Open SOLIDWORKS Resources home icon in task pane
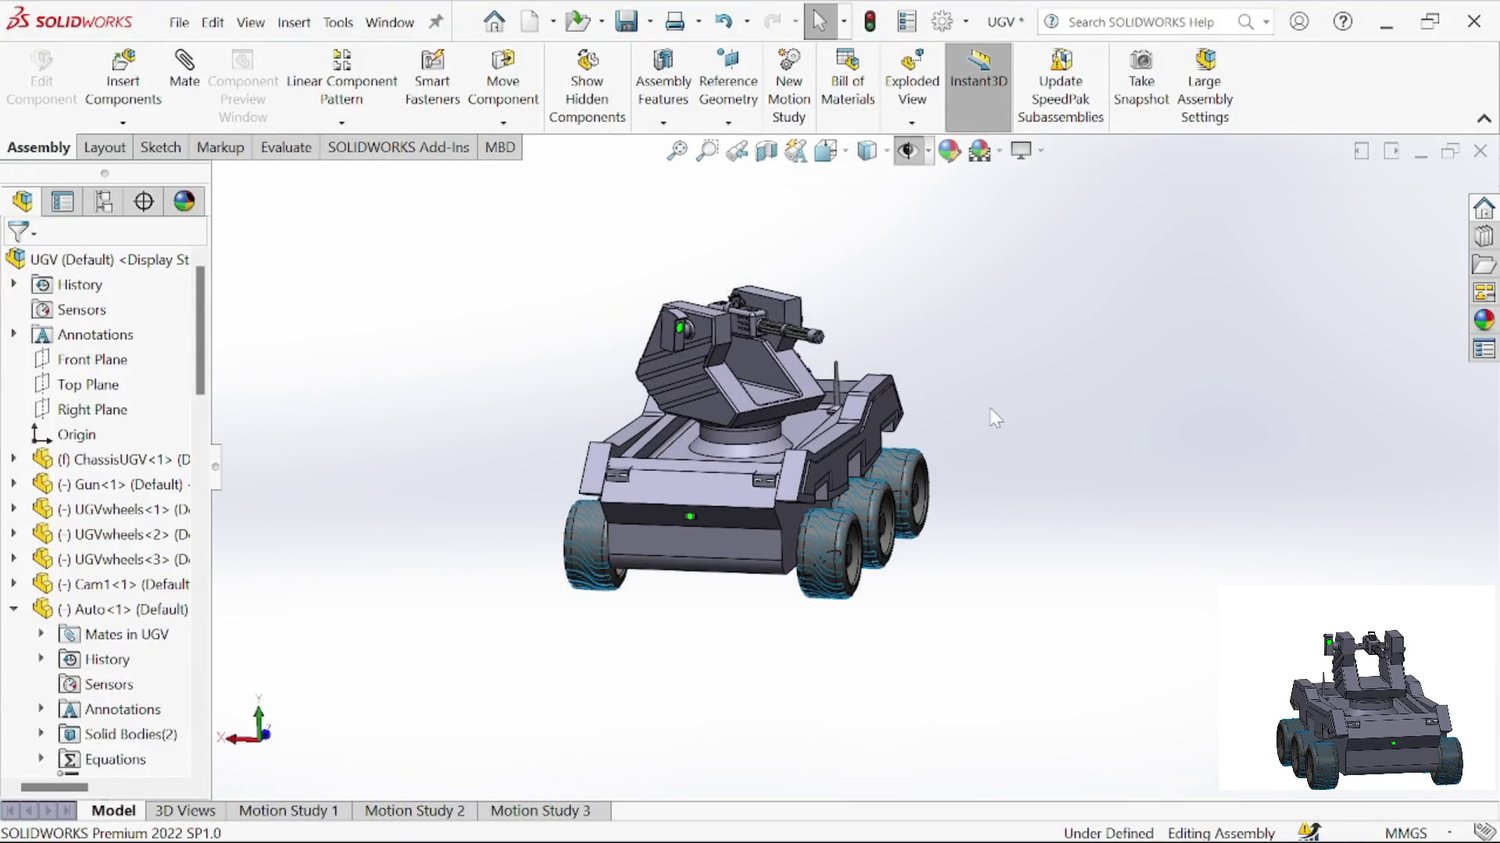Screen dimensions: 1500x843 tap(1484, 208)
